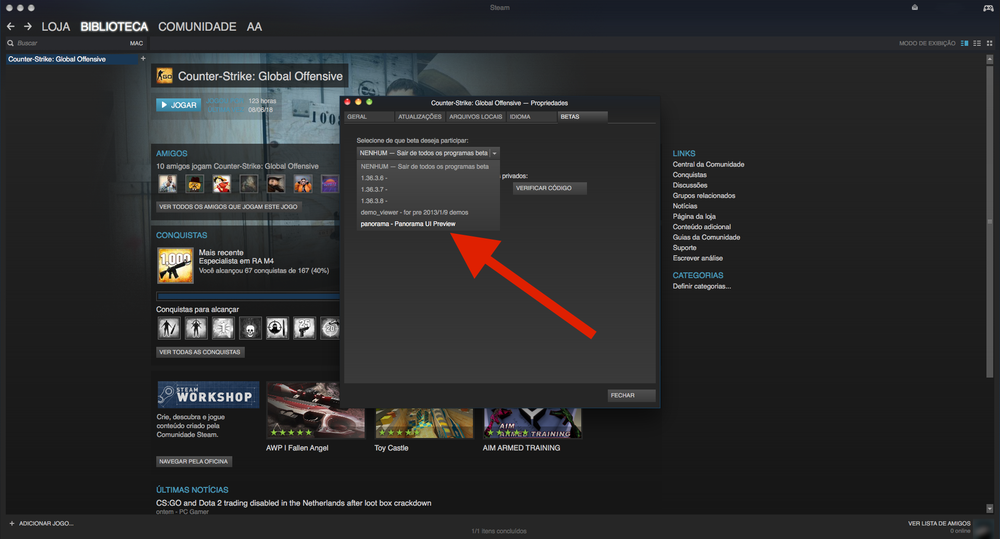The image size is (1000, 539).
Task: Switch to the ARQUIVOS LOCAIS tab
Action: [476, 117]
